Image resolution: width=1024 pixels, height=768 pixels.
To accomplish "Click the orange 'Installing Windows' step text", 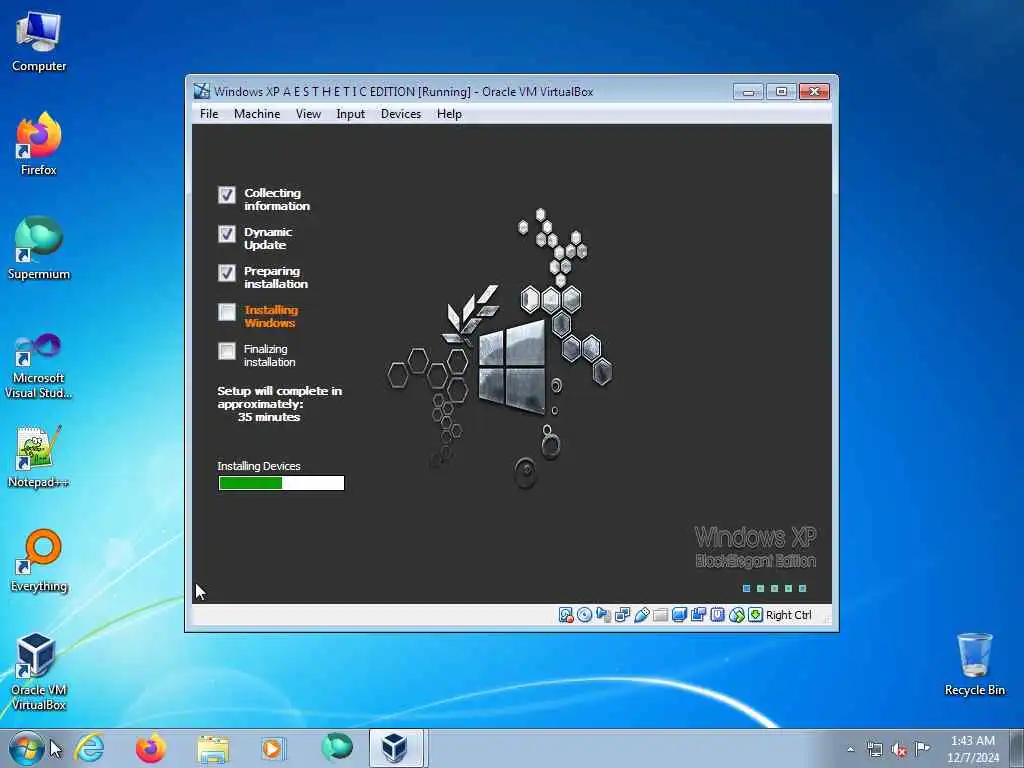I will (x=271, y=317).
